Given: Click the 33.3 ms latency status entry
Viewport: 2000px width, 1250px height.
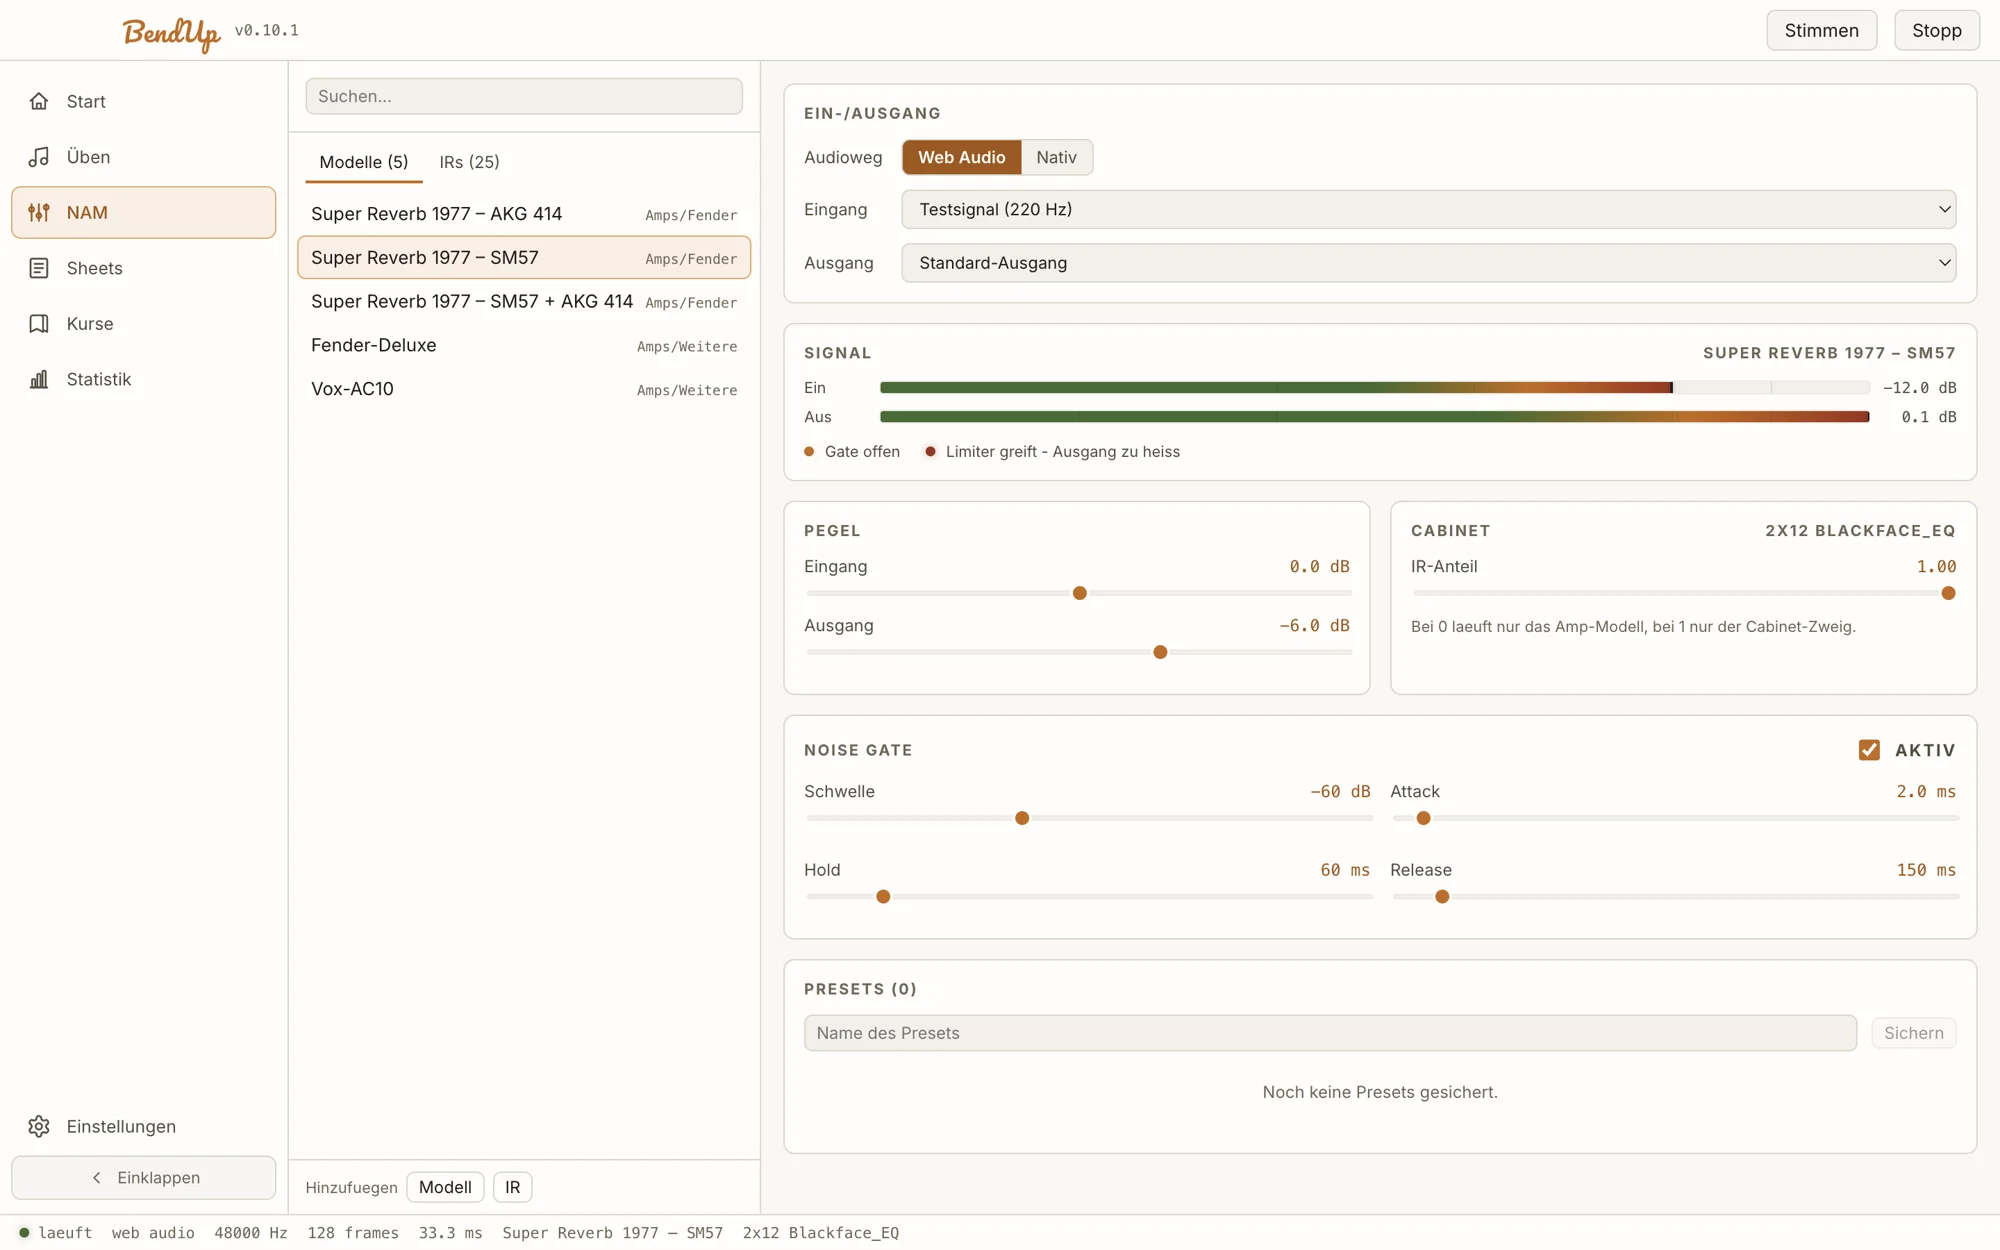Looking at the screenshot, I should (x=450, y=1233).
